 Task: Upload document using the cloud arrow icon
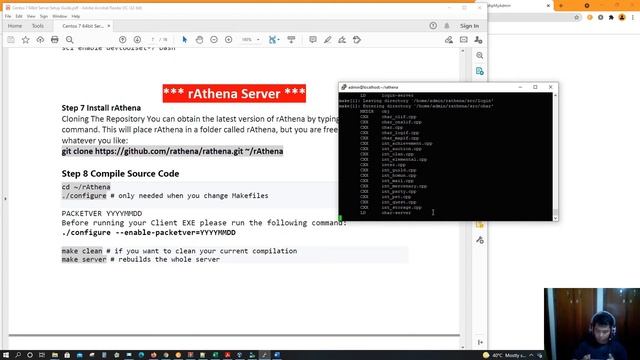40,40
